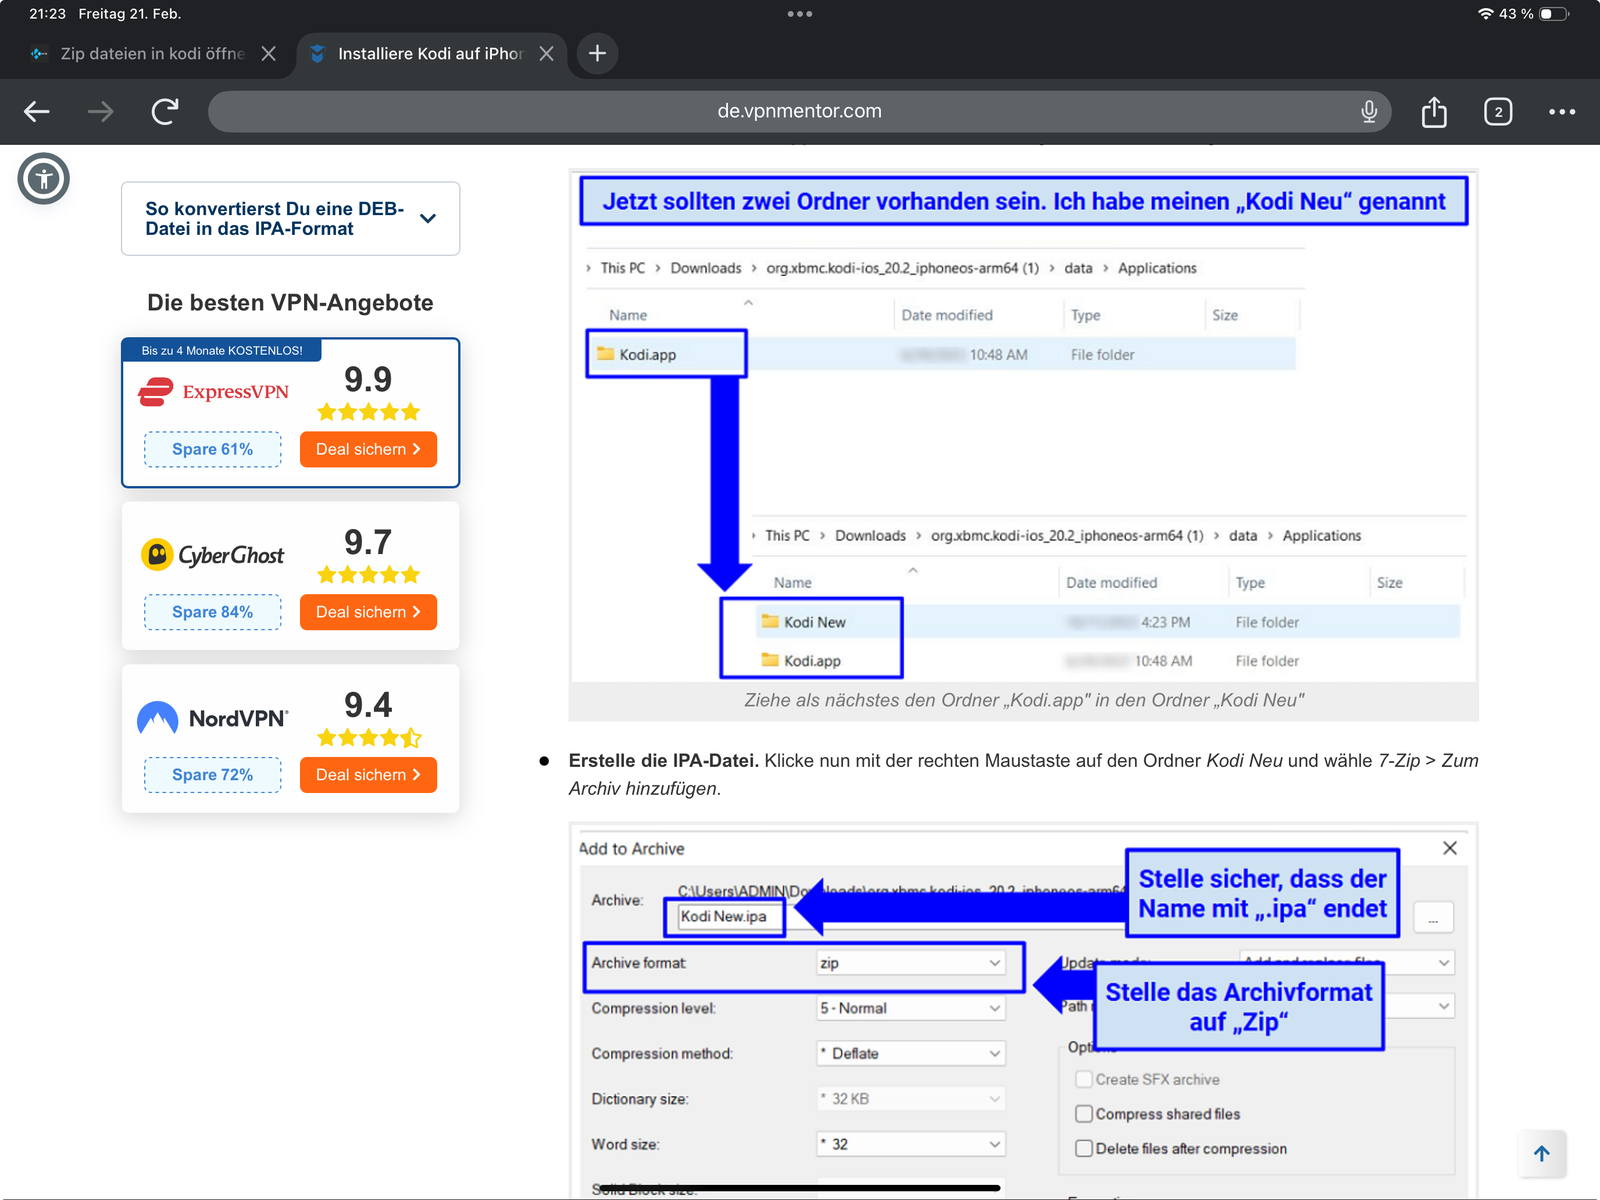Go forward to the next page
This screenshot has height=1200, width=1600.
pos(100,112)
